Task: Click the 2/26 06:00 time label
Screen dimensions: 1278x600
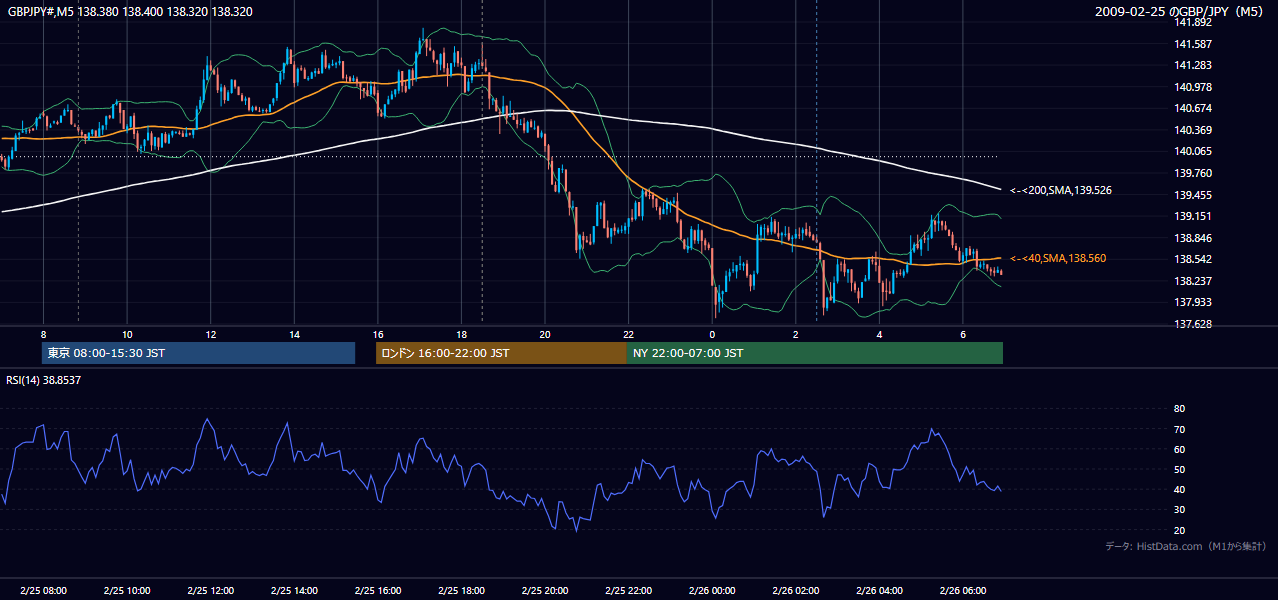Action: coord(964,591)
